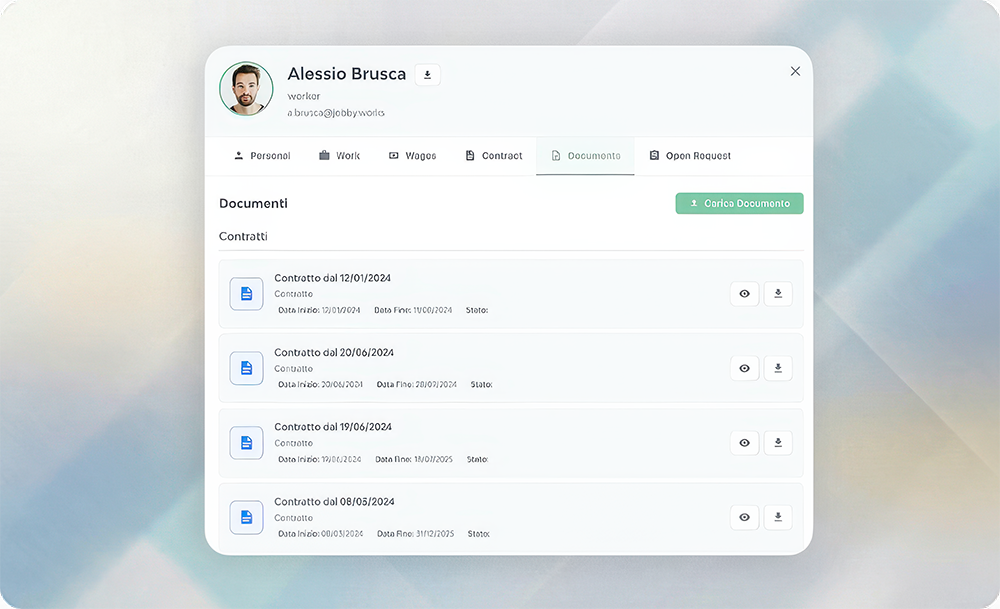This screenshot has width=1000, height=609.
Task: Download the Contratto dal 20/06/2024 file
Action: click(778, 368)
